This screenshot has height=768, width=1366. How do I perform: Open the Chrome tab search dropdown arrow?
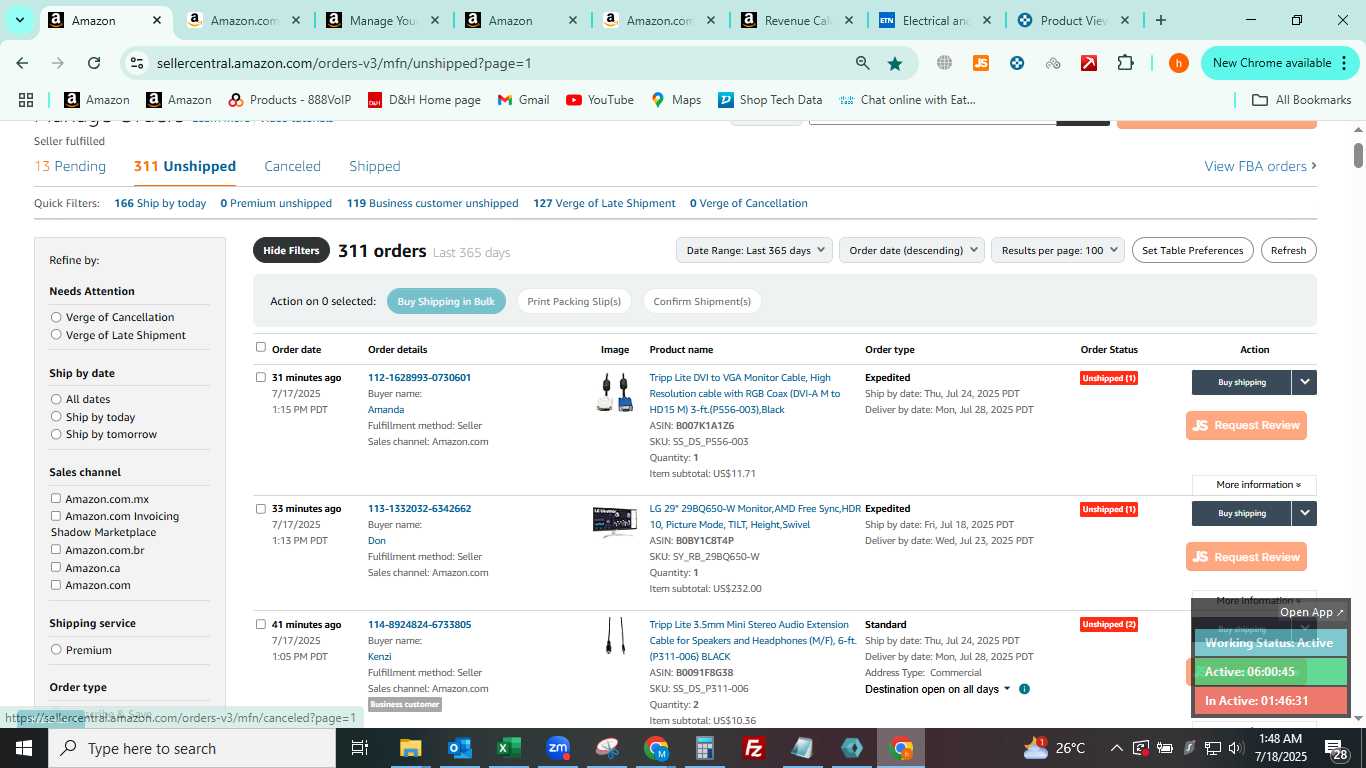(x=19, y=20)
